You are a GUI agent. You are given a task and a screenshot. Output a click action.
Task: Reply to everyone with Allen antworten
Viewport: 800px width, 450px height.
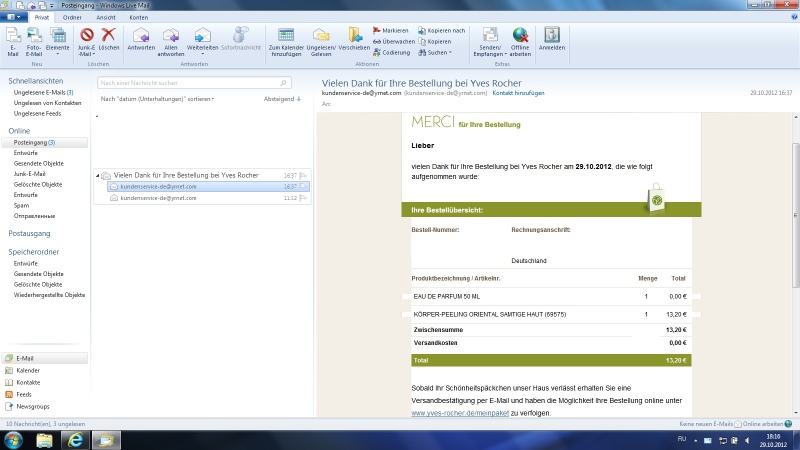tap(171, 42)
